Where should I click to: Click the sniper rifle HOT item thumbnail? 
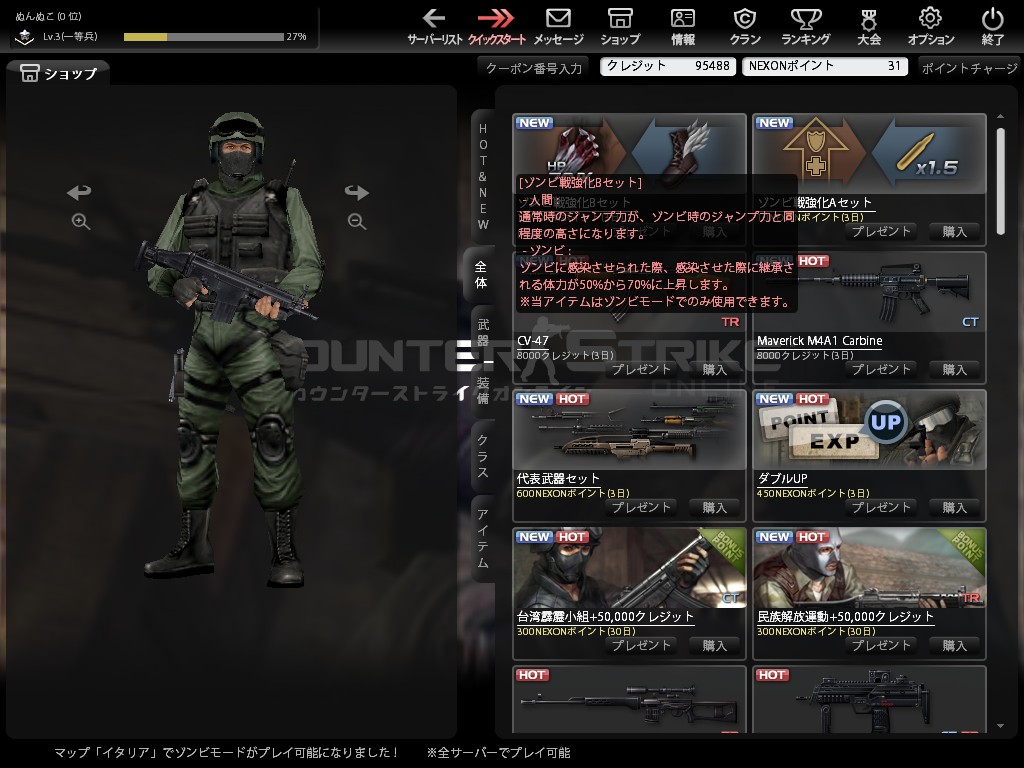(x=630, y=700)
